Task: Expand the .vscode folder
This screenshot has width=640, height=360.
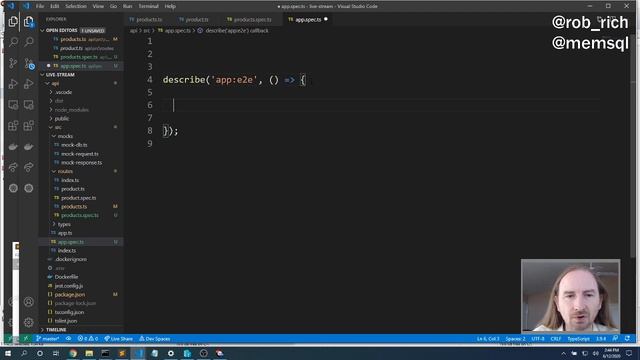Action: [x=51, y=92]
